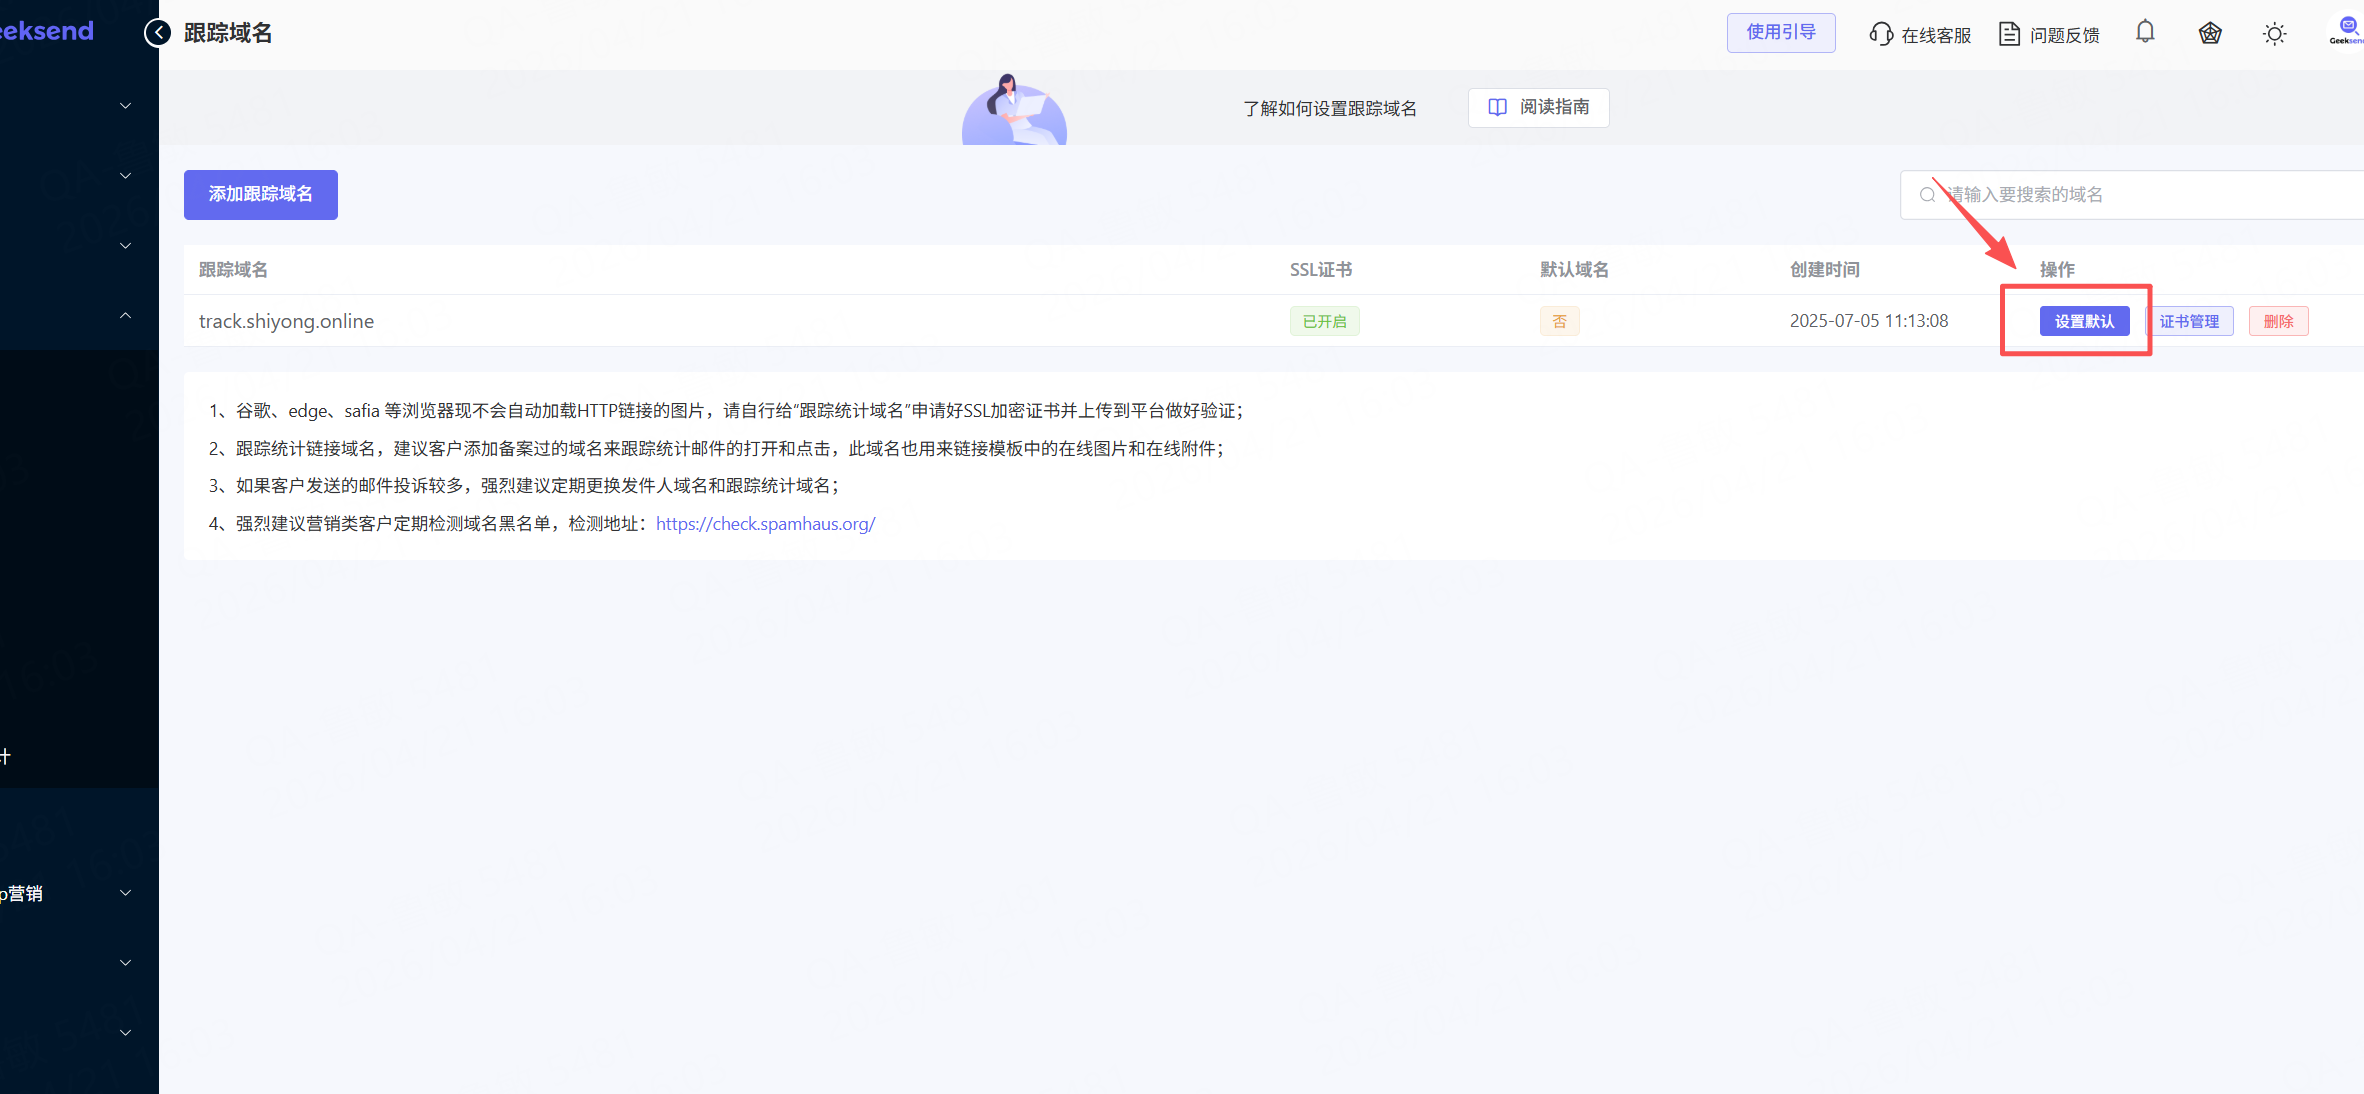Delete the track.shiyong.online domain
The height and width of the screenshot is (1094, 2364).
(x=2278, y=321)
